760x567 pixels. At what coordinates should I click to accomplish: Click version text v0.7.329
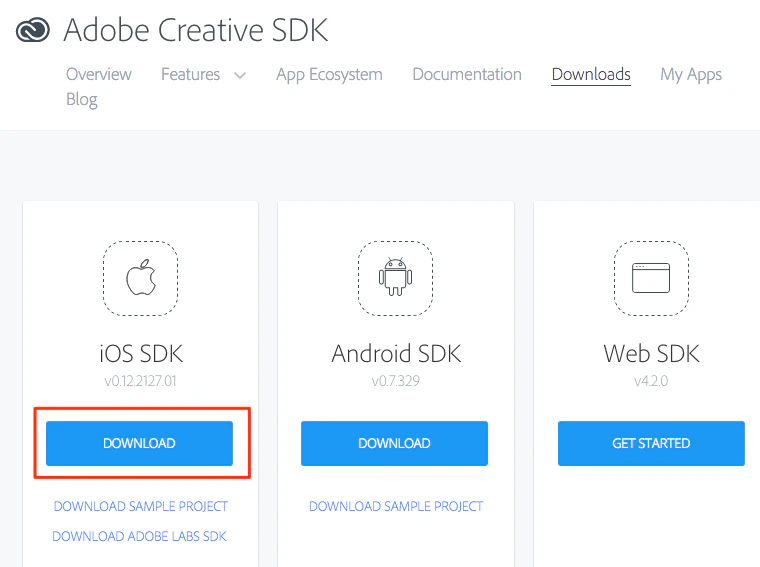point(396,381)
